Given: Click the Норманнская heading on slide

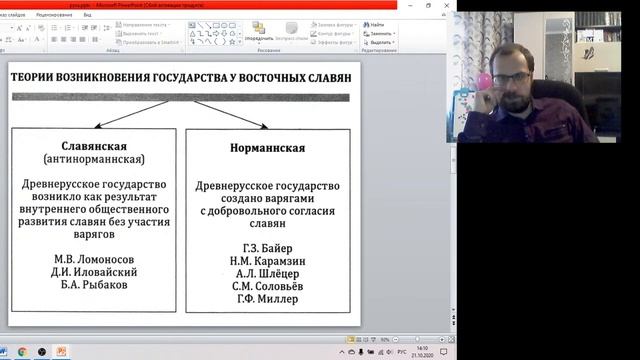Looking at the screenshot, I should point(267,148).
